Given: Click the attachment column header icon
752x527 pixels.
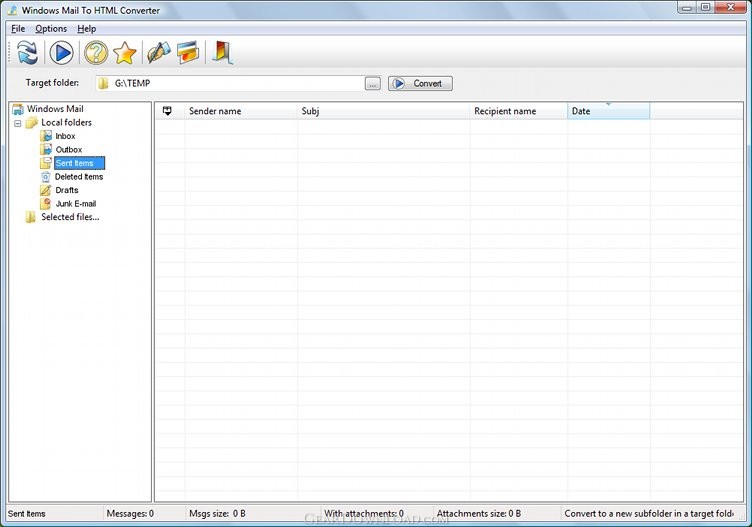Looking at the screenshot, I should (167, 111).
